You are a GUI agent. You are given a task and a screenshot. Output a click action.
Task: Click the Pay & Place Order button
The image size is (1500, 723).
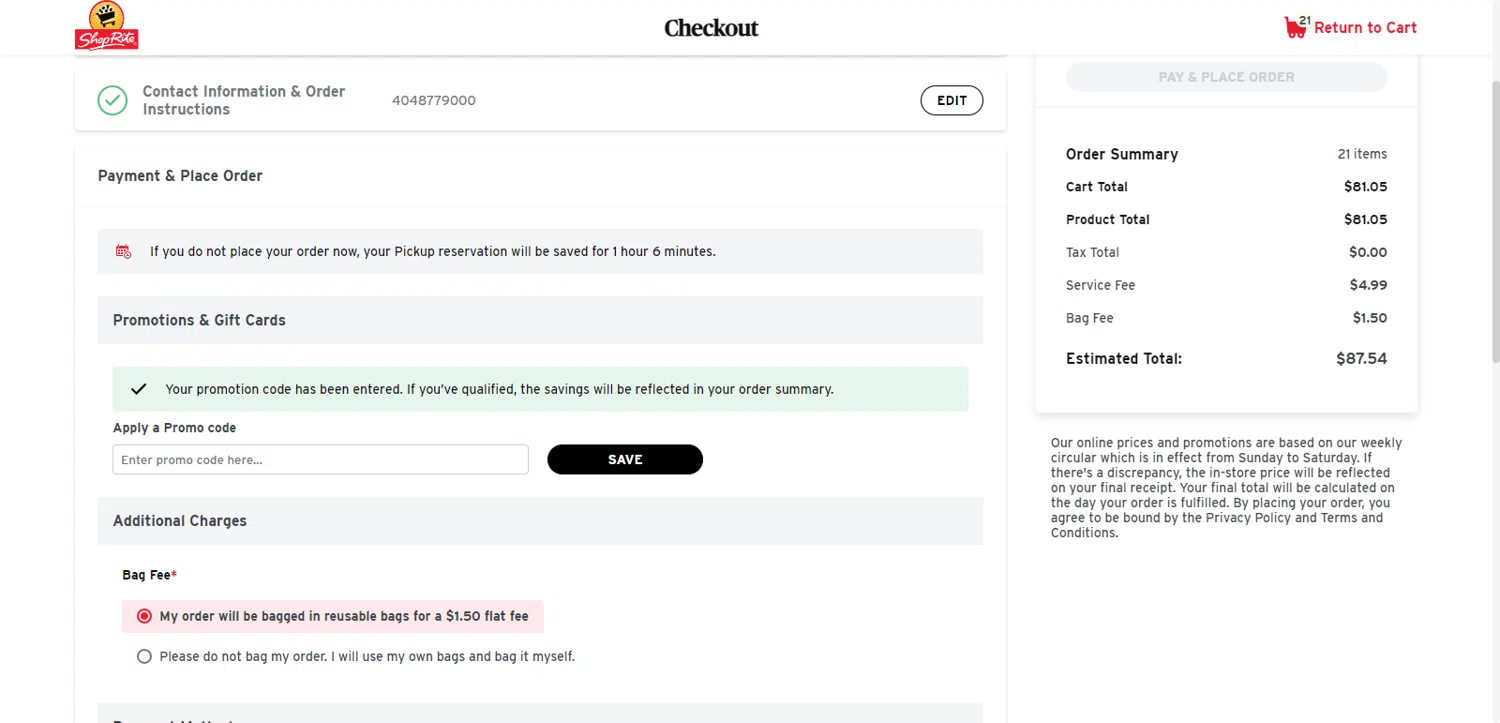[x=1226, y=77]
